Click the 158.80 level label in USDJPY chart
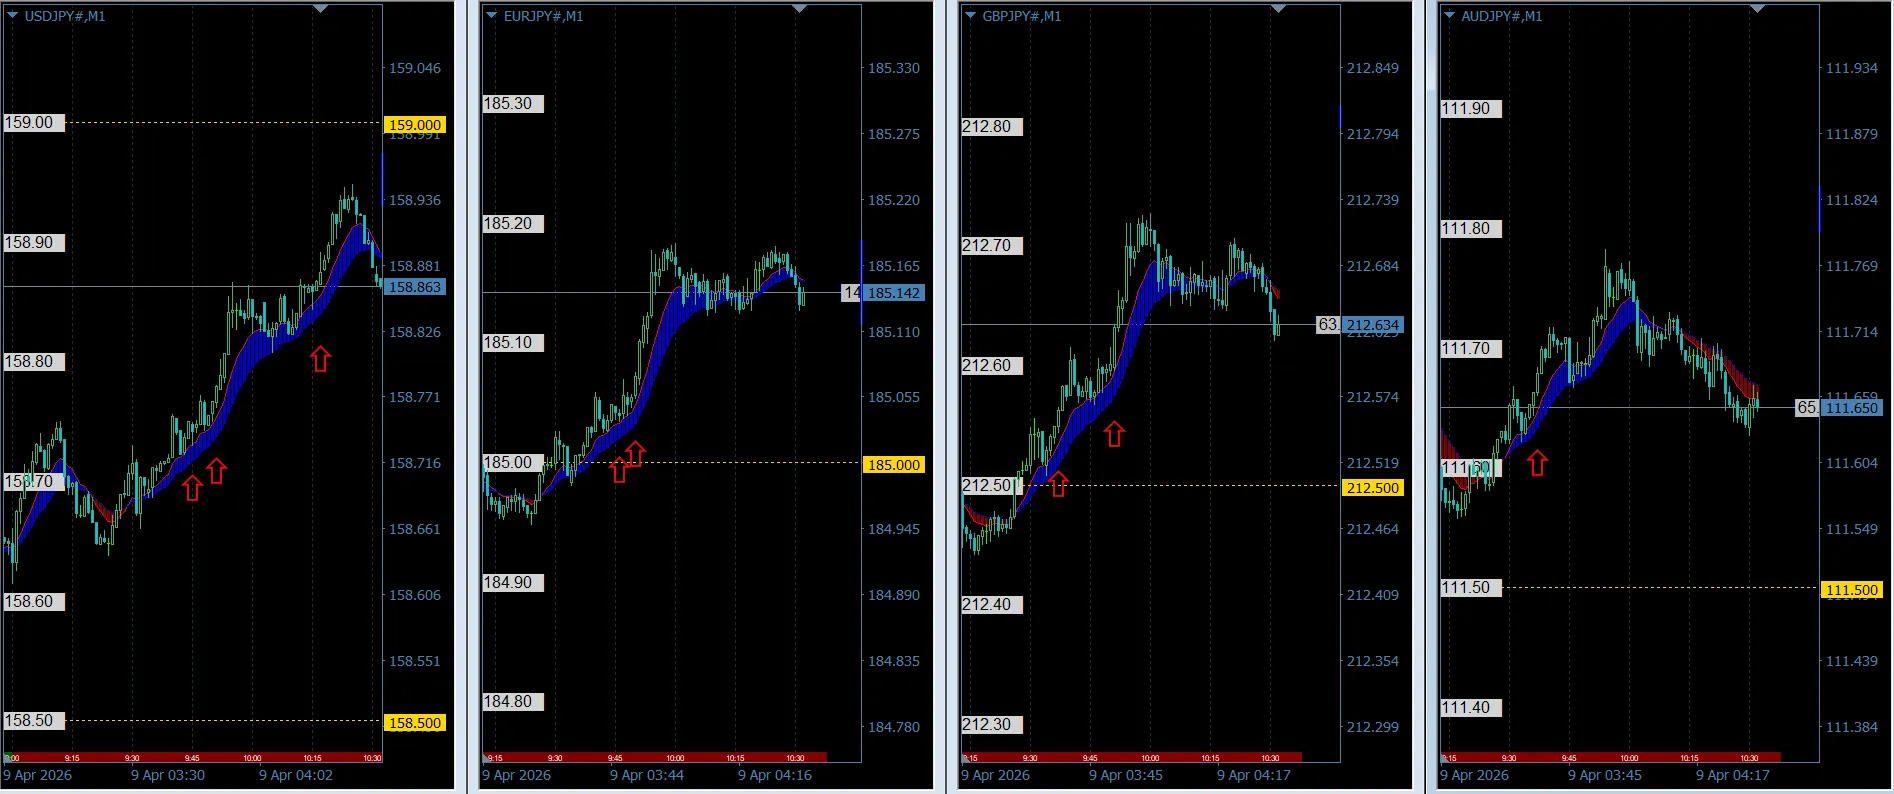Screen dimensions: 1894x794 pyautogui.click(x=34, y=362)
